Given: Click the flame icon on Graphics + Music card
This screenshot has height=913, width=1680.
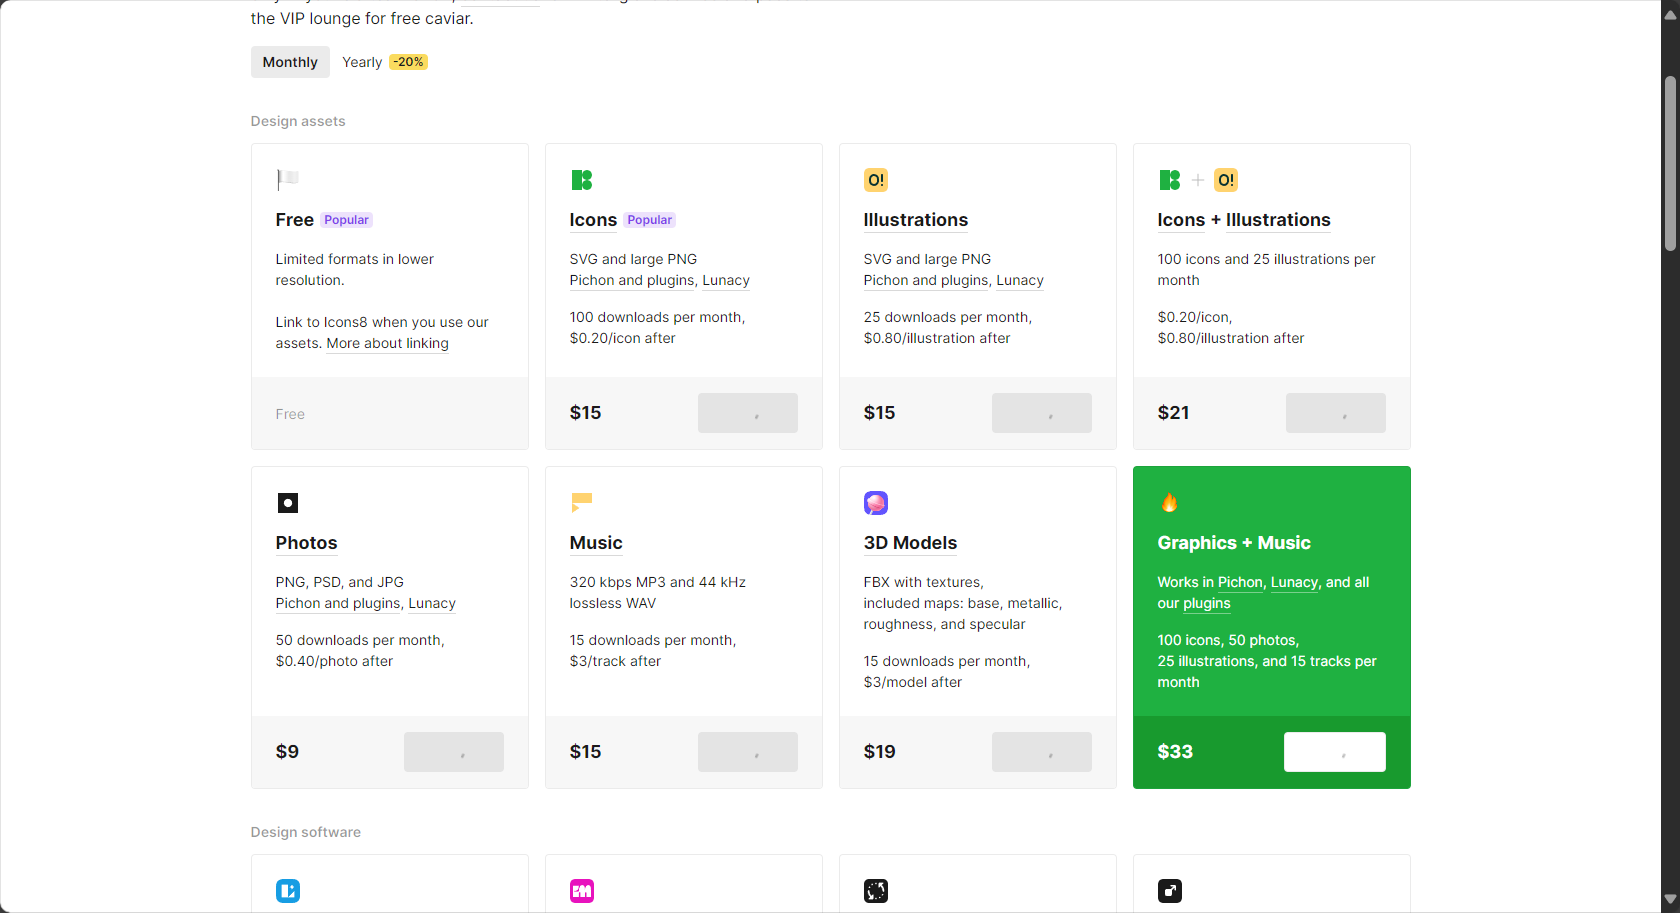Looking at the screenshot, I should click(x=1169, y=502).
